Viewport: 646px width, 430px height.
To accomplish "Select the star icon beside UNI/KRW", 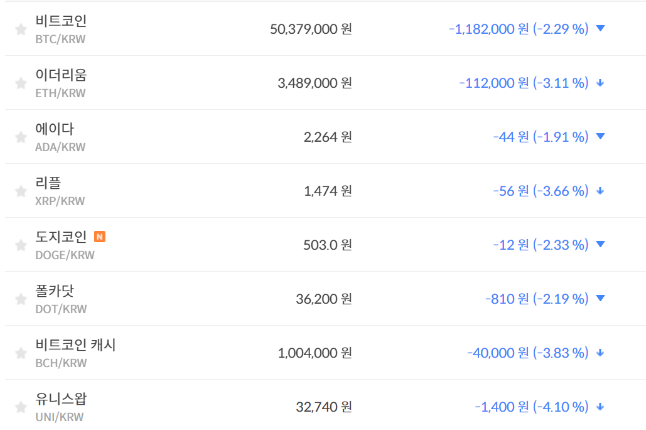I will [20, 407].
